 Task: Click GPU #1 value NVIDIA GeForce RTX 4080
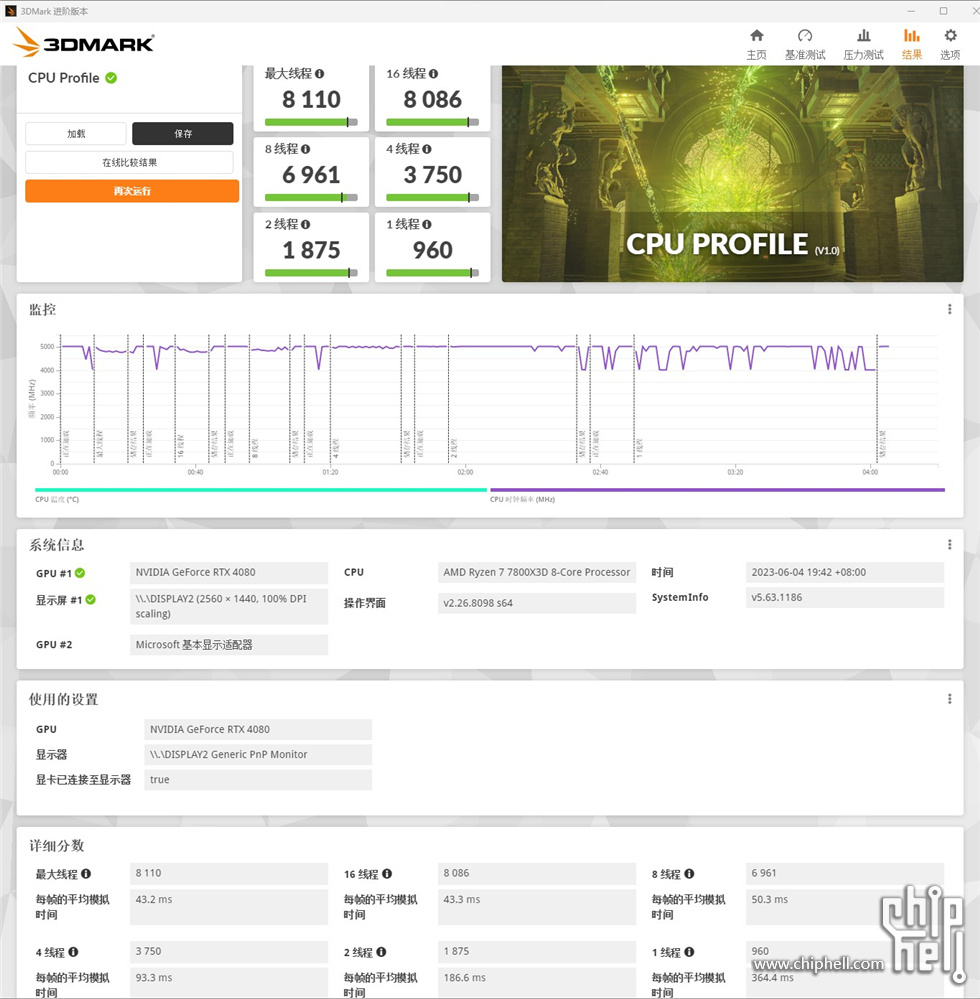coord(229,573)
